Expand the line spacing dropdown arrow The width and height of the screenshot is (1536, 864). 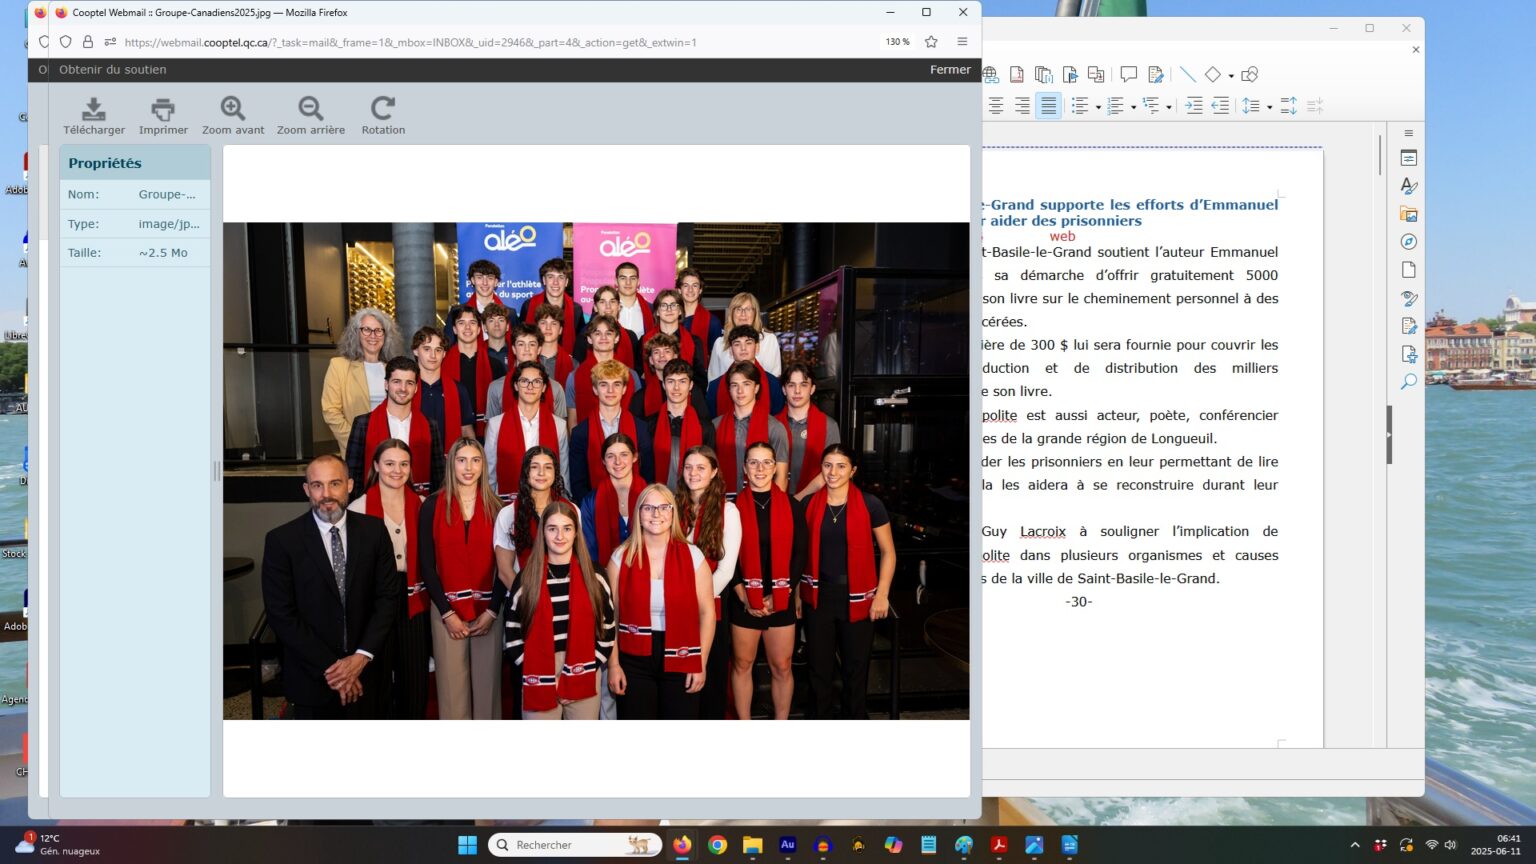click(x=1269, y=107)
